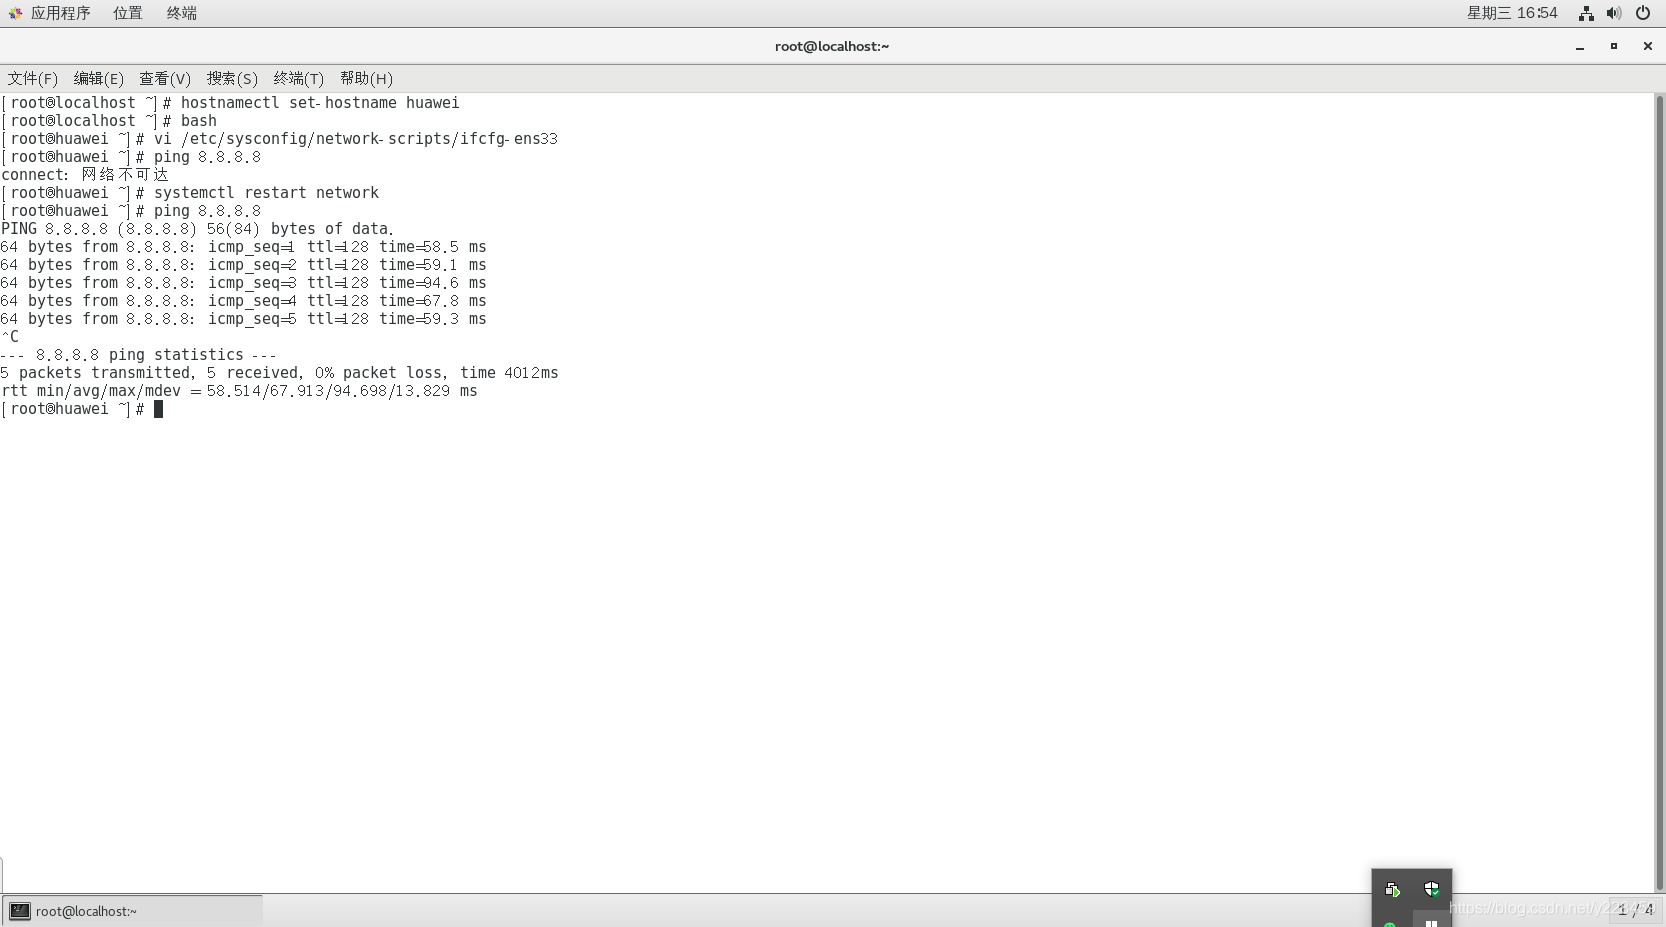This screenshot has height=927, width=1666.
Task: Click the text hostnamectl set-hostname huawei
Action: pos(320,103)
